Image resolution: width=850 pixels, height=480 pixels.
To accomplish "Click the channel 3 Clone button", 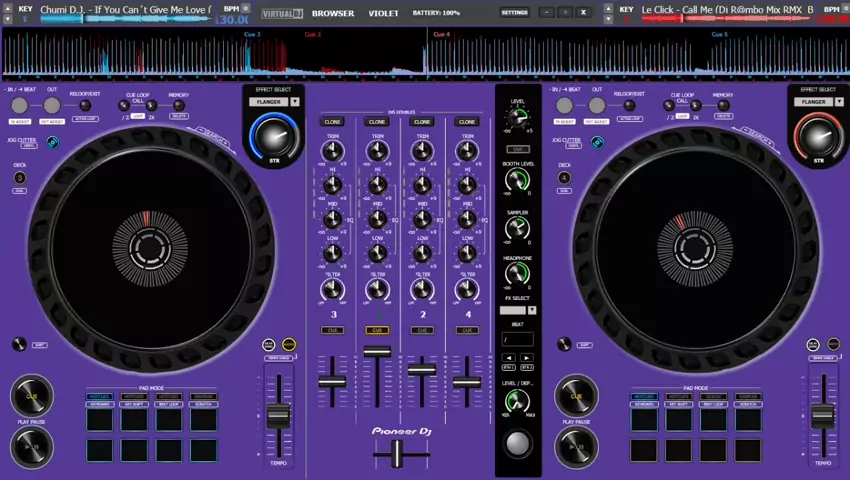I will (x=332, y=122).
